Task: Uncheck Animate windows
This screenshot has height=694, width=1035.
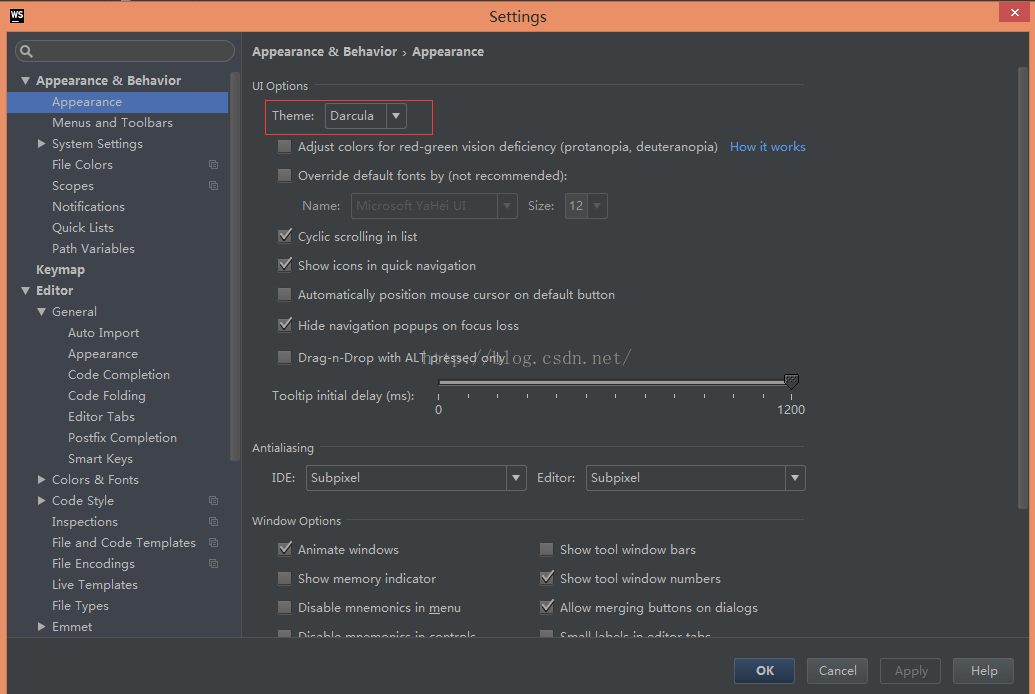Action: point(284,549)
